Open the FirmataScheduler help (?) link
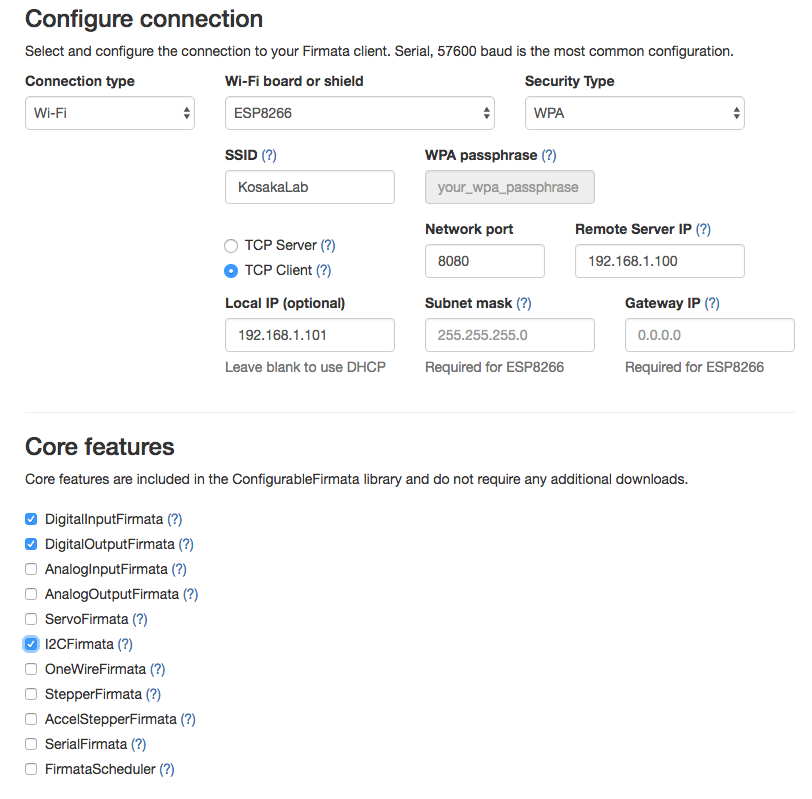The width and height of the screenshot is (812, 799). coord(166,769)
